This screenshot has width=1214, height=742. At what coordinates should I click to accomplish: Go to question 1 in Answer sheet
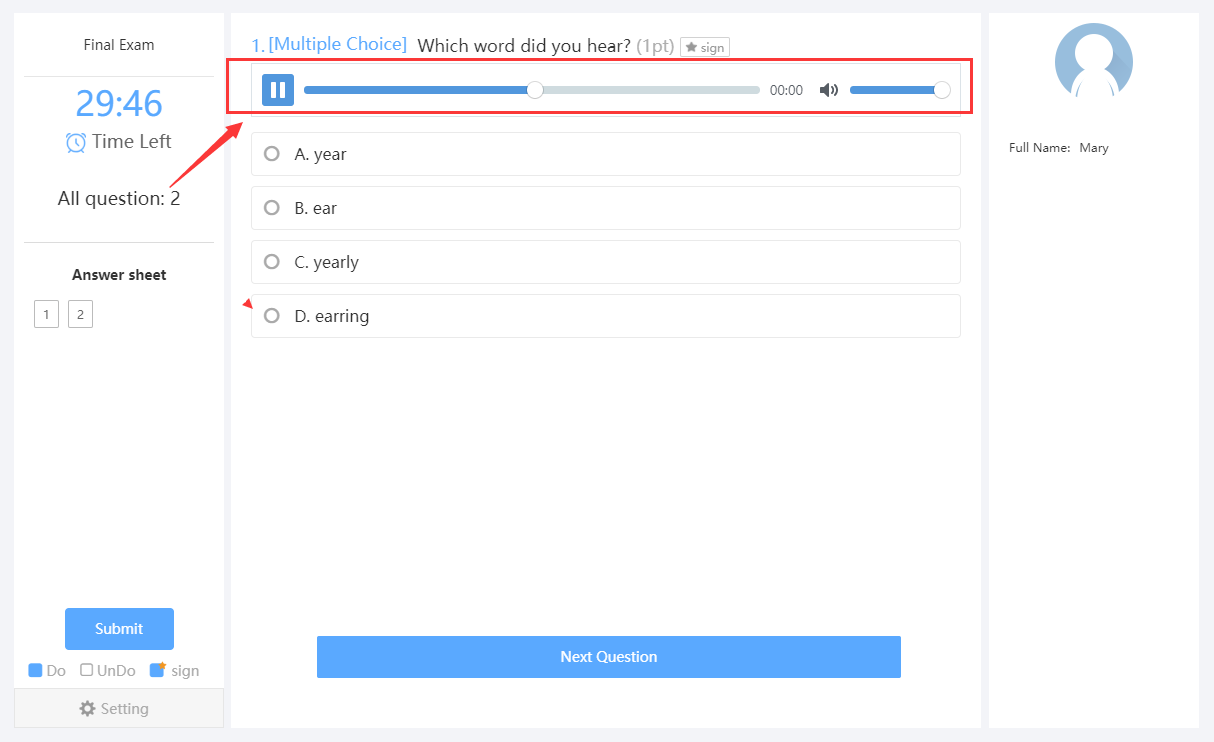pos(46,315)
